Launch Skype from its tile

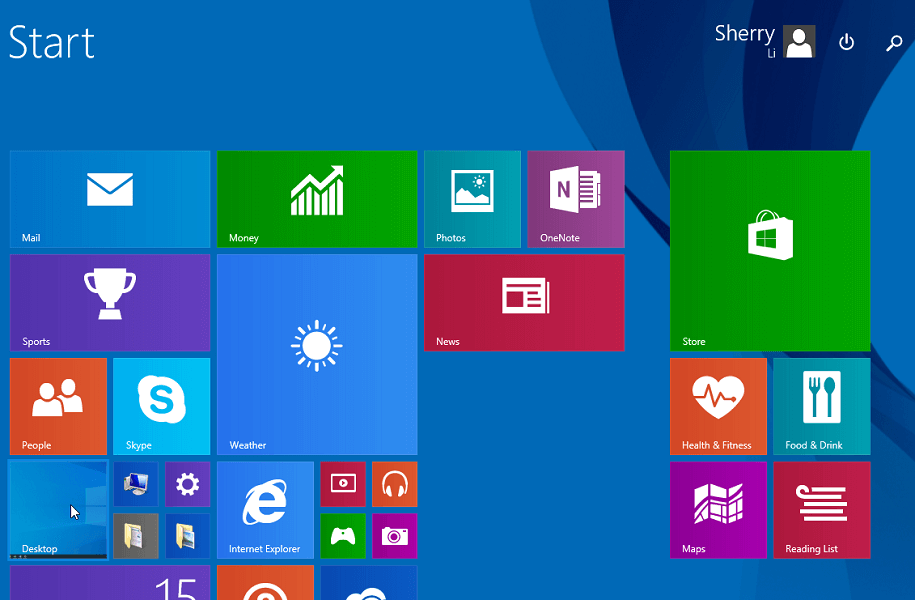click(x=162, y=406)
